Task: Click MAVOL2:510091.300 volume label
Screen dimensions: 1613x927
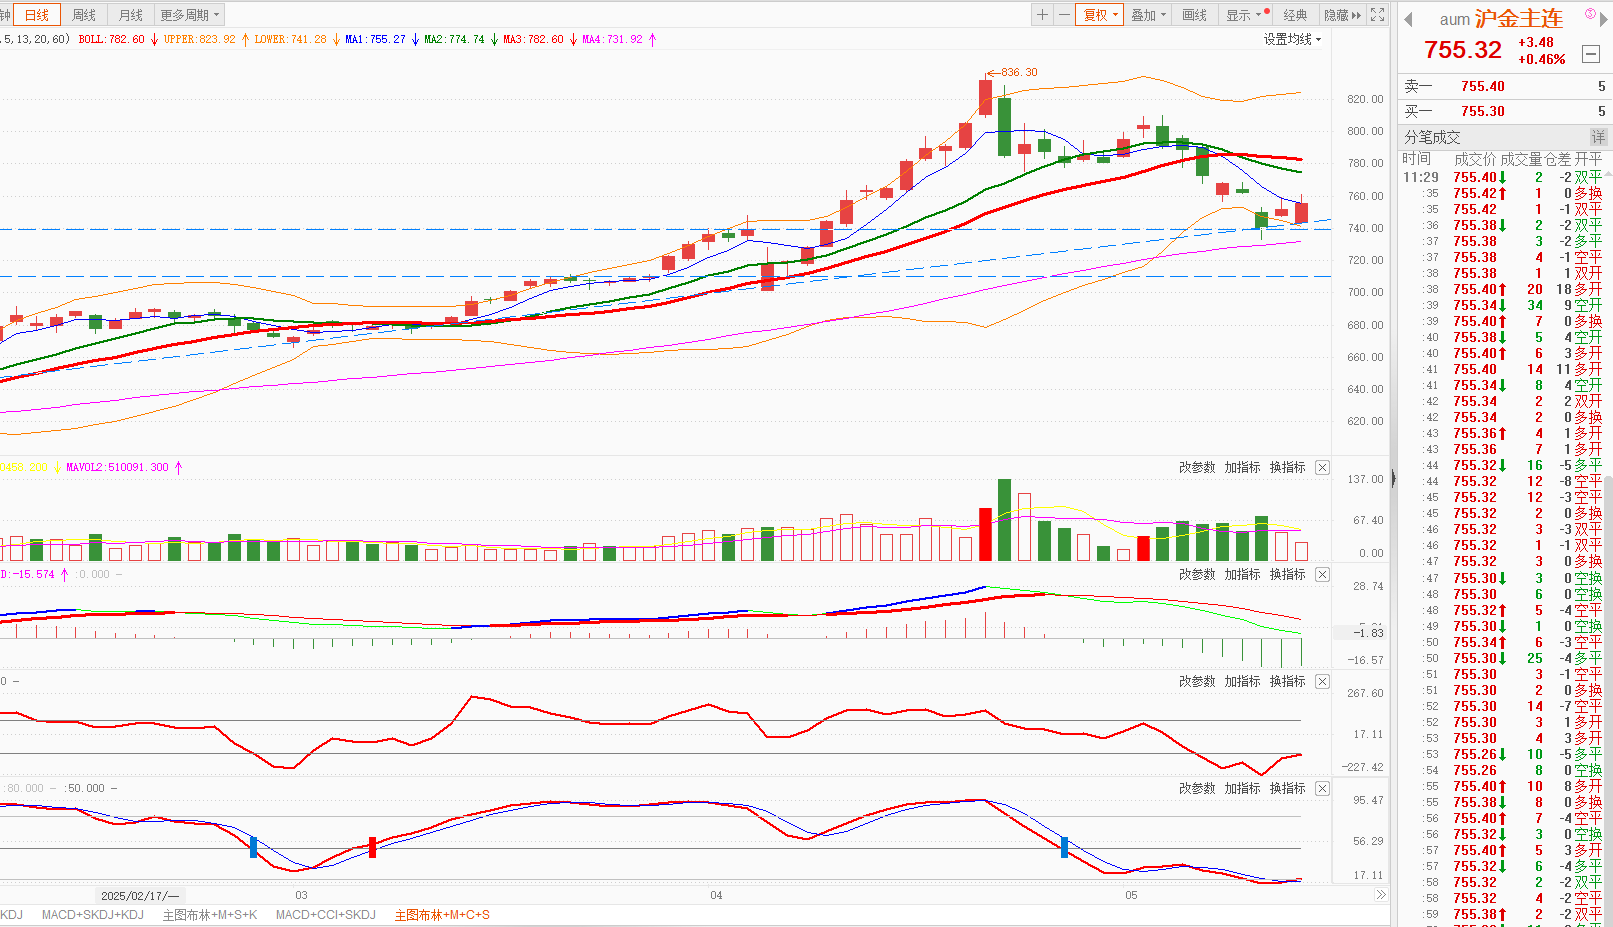Action: [x=117, y=467]
